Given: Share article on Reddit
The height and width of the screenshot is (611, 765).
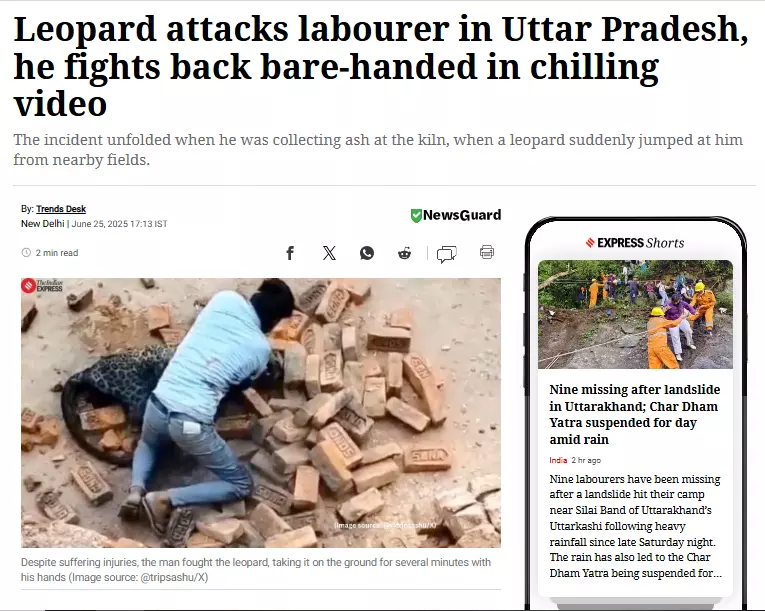Looking at the screenshot, I should (x=404, y=253).
